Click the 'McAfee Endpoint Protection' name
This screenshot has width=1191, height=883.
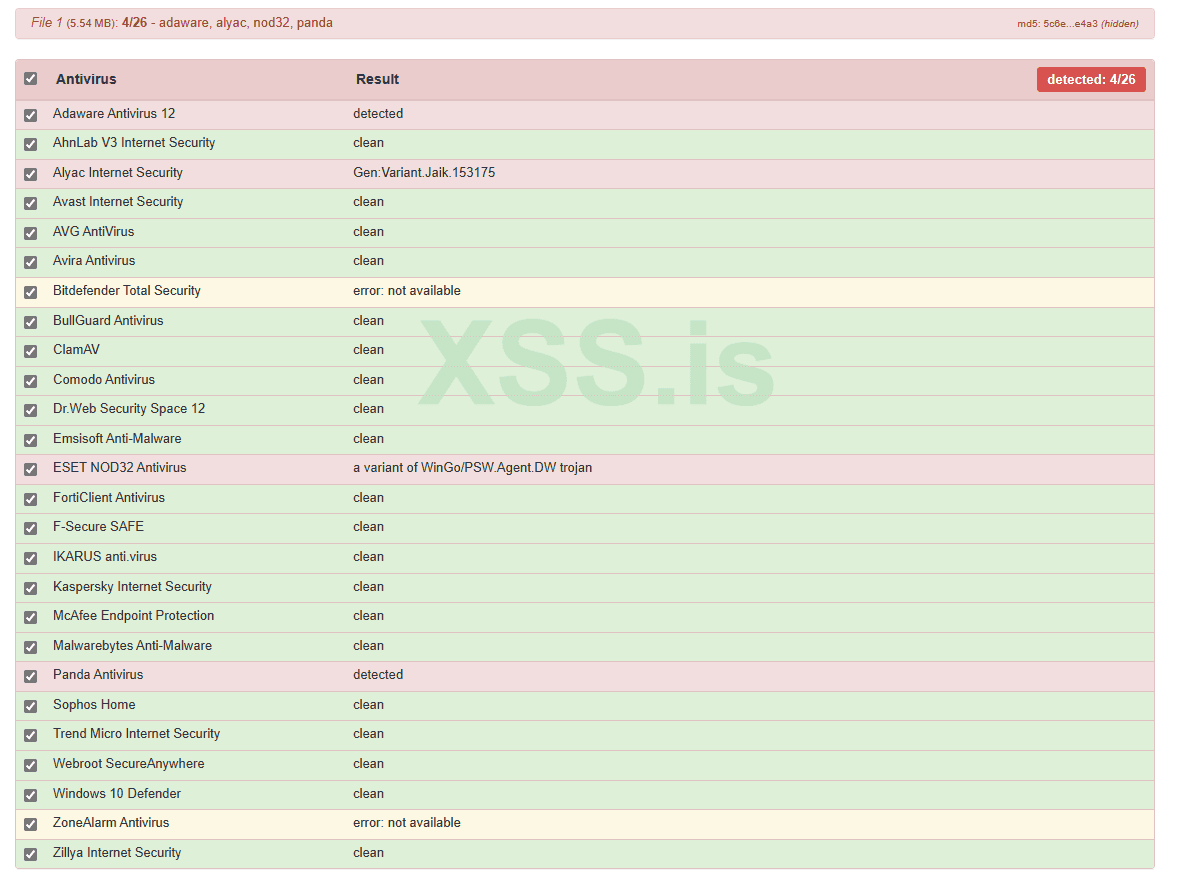134,616
